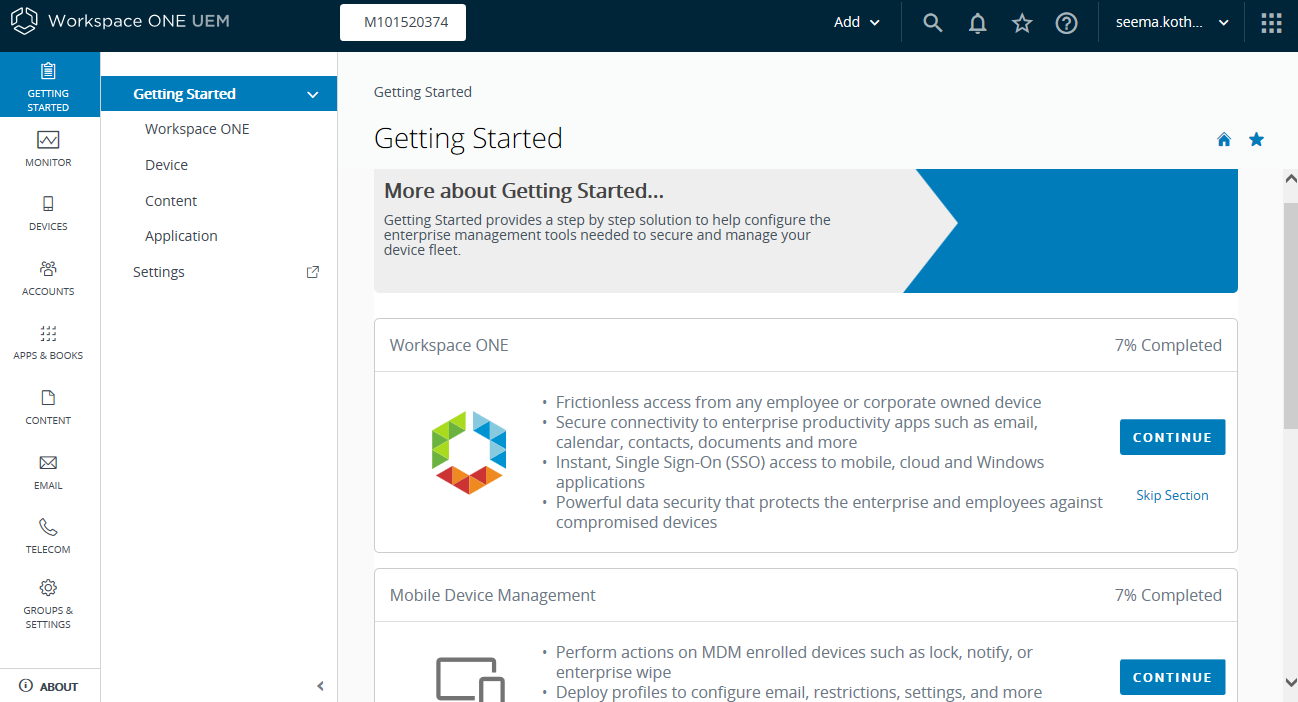Image resolution: width=1298 pixels, height=702 pixels.
Task: Open the Devices sidebar icon
Action: [48, 212]
